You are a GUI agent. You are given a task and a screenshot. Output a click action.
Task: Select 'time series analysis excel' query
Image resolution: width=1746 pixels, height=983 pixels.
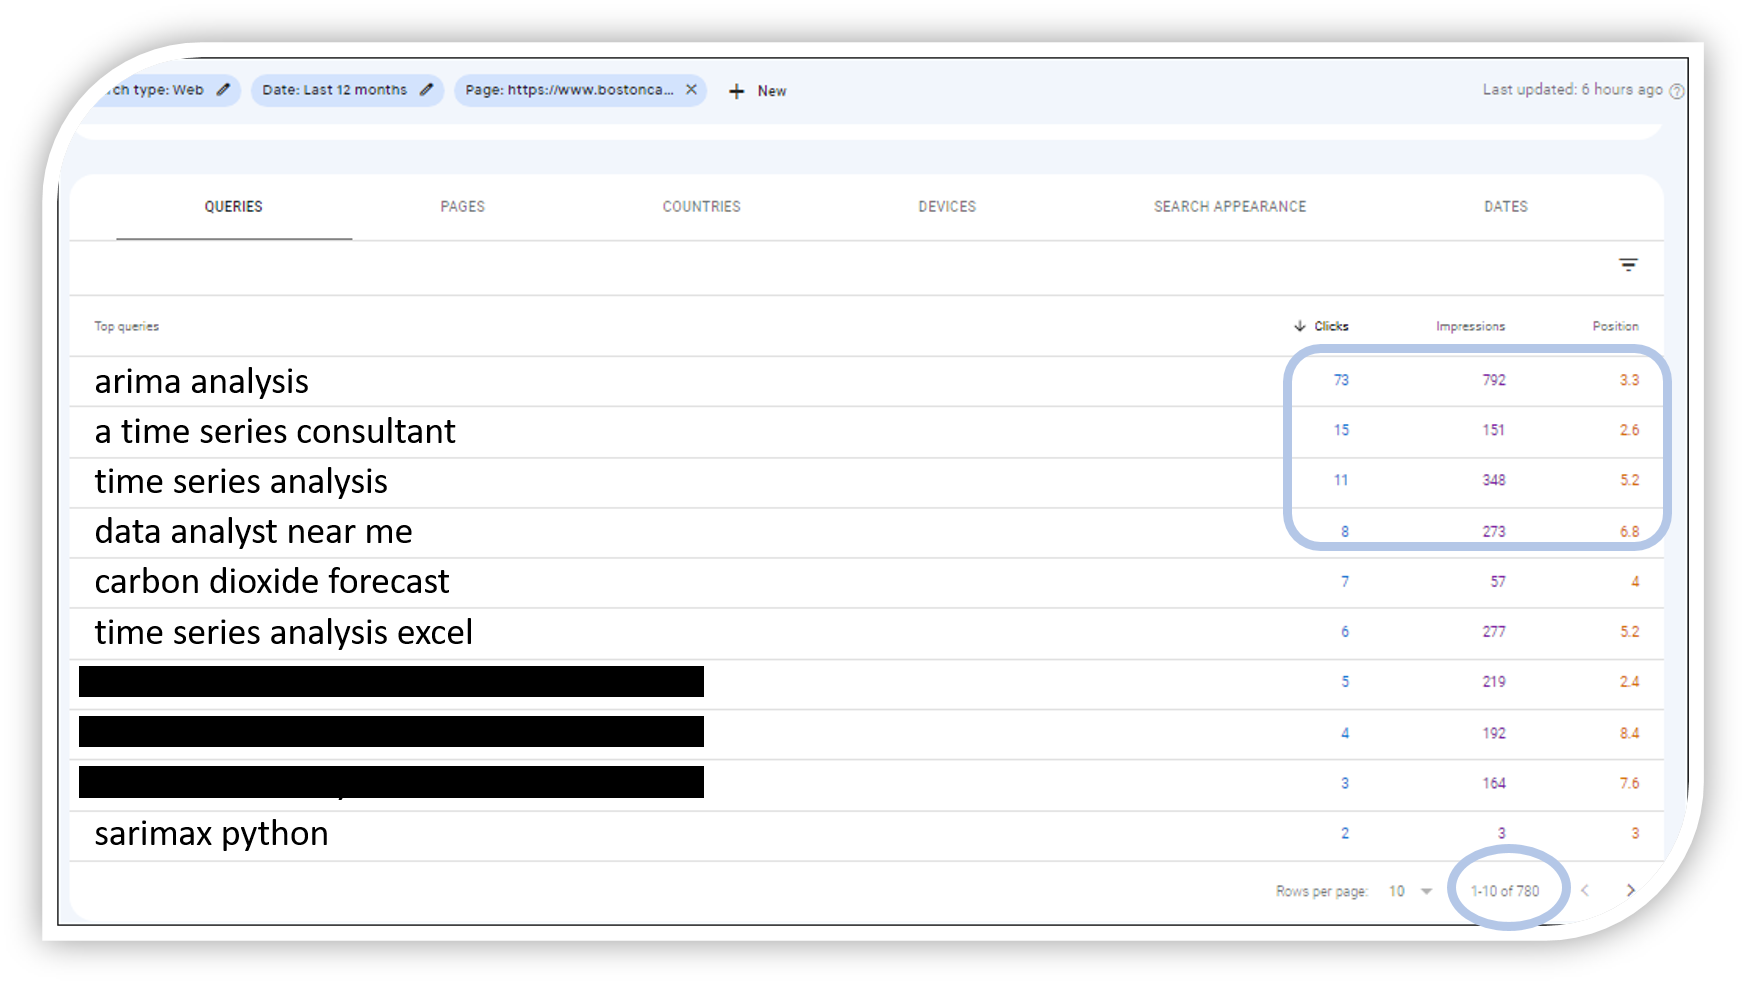(283, 632)
